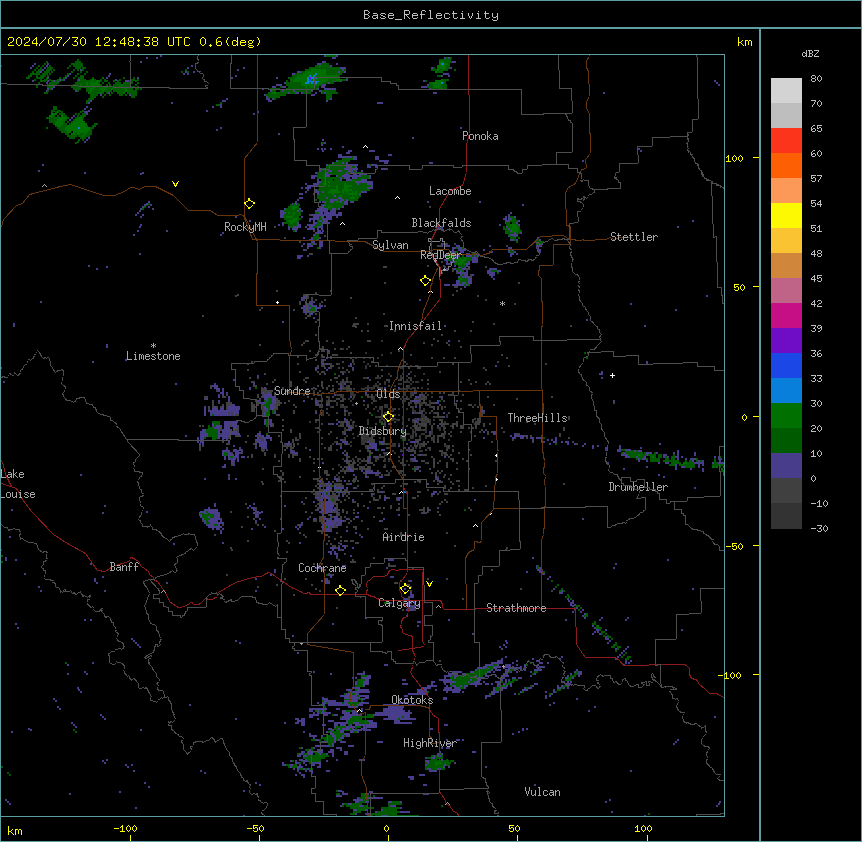862x842 pixels.
Task: Click the white plus marker north of Drumheller
Action: (x=612, y=375)
